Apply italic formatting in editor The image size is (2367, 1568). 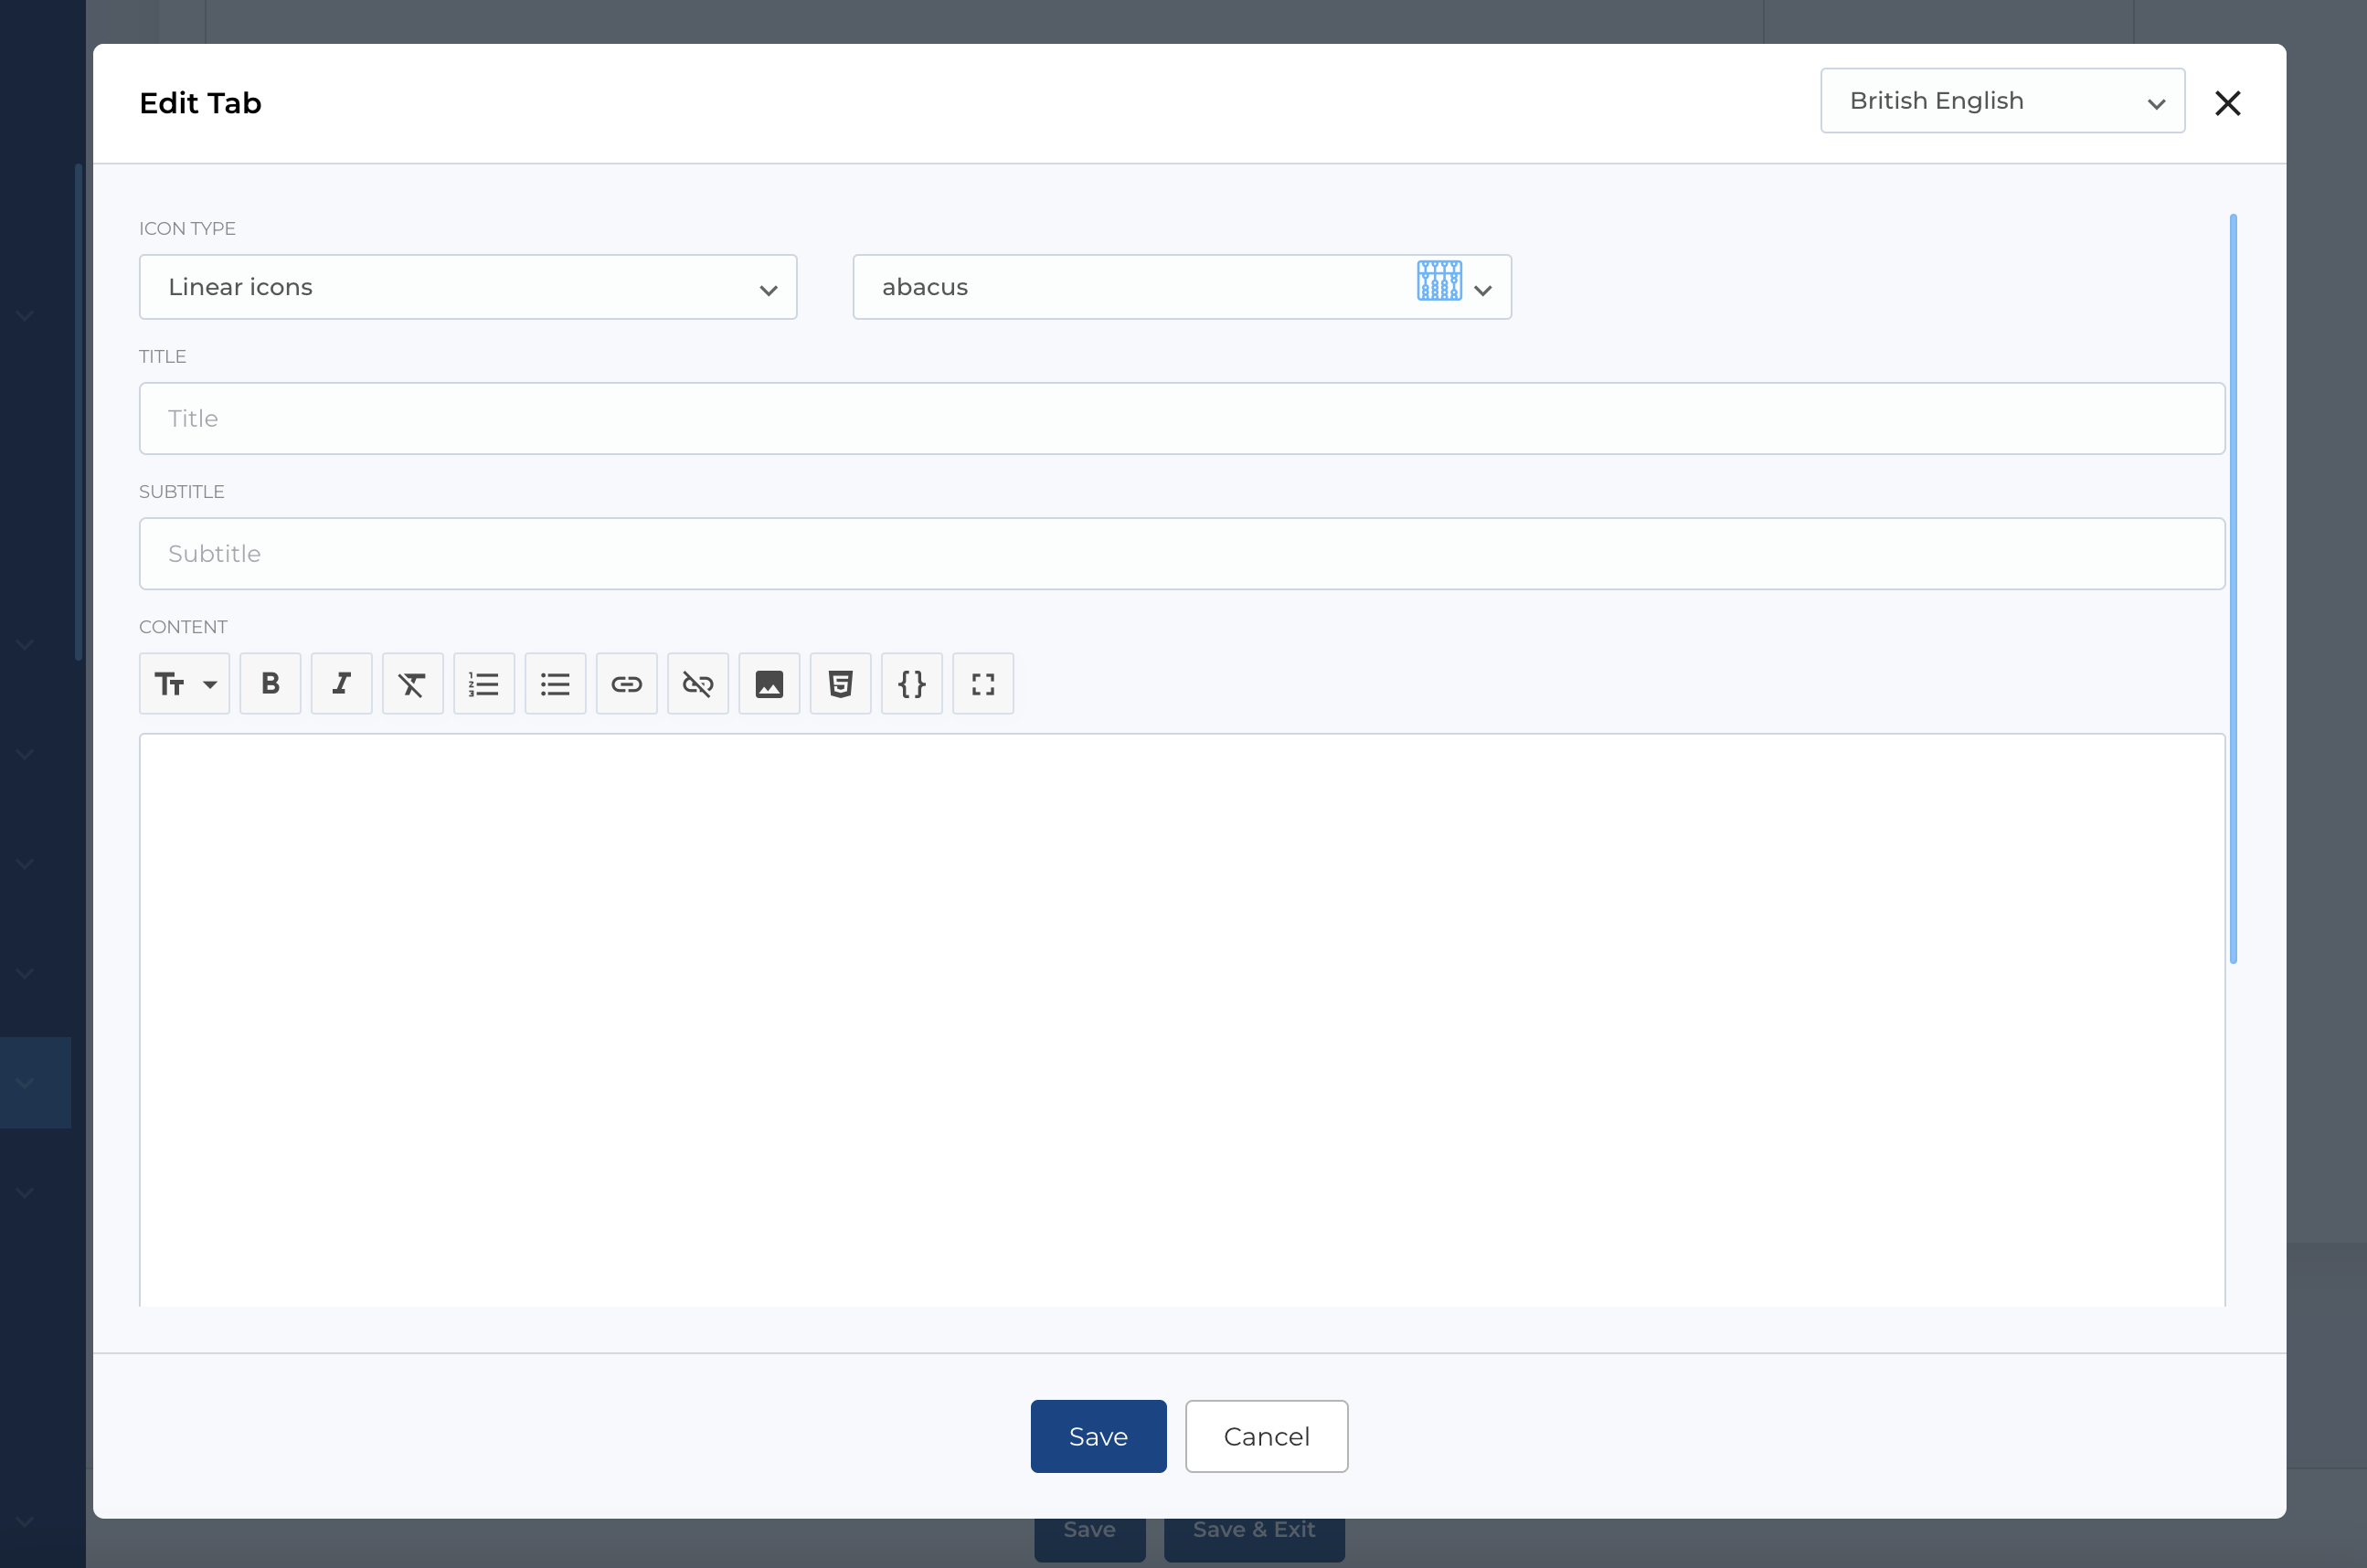[341, 684]
